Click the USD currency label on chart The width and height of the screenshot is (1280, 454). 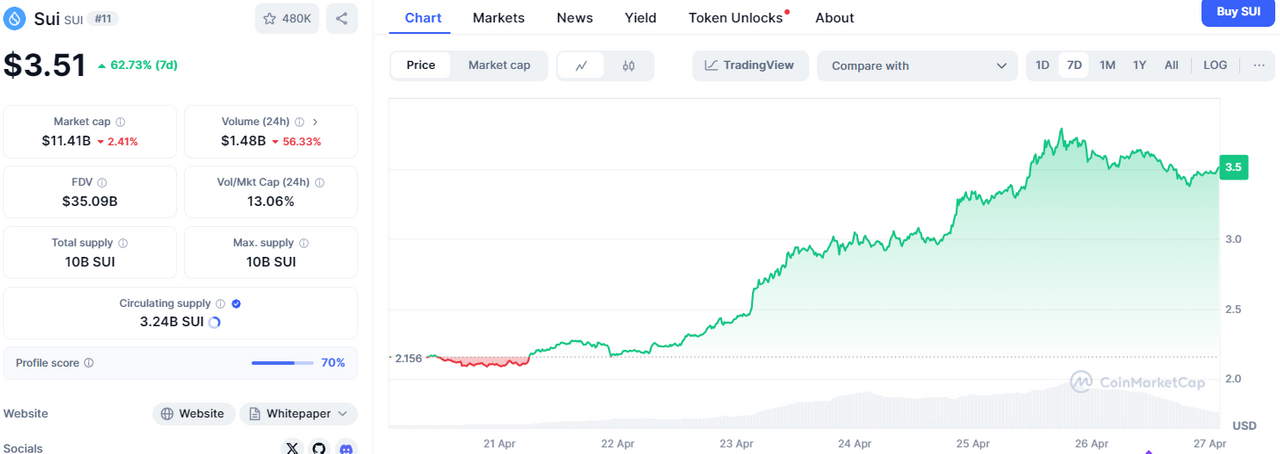pyautogui.click(x=1244, y=425)
